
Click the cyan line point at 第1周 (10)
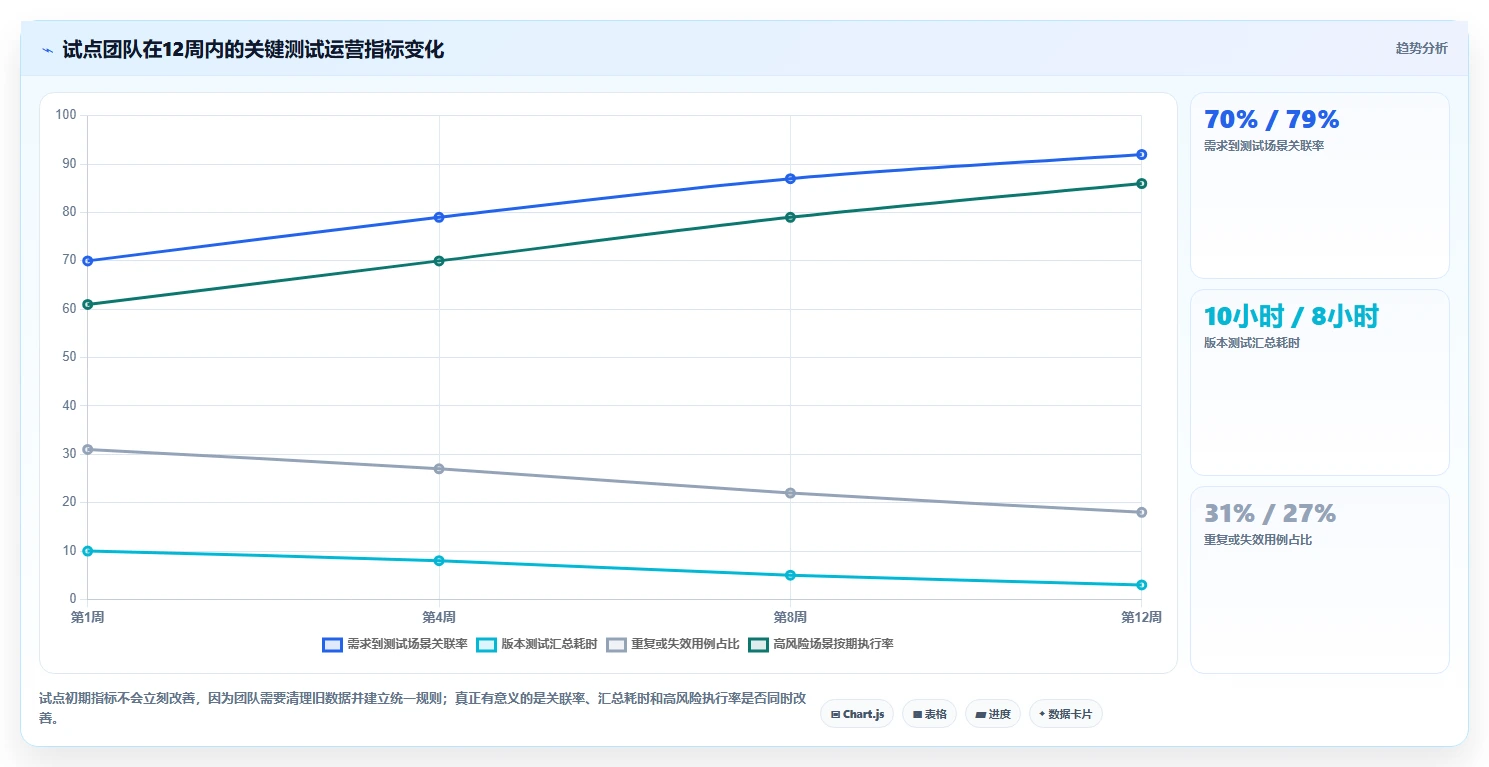tap(88, 551)
